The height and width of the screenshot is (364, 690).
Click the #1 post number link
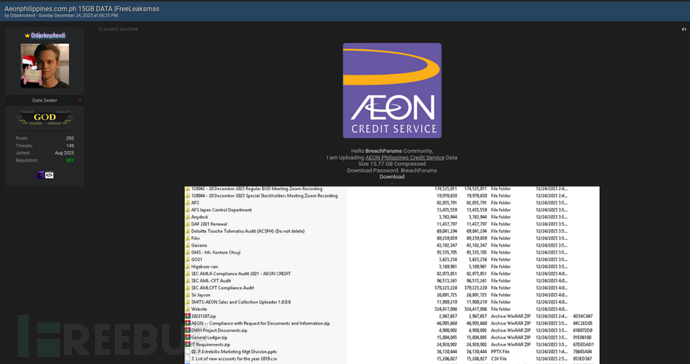click(x=684, y=29)
